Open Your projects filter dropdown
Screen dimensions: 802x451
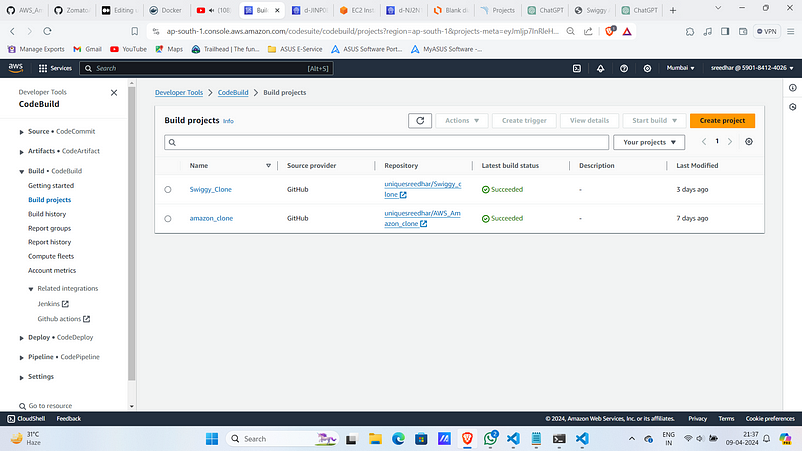[x=649, y=142]
